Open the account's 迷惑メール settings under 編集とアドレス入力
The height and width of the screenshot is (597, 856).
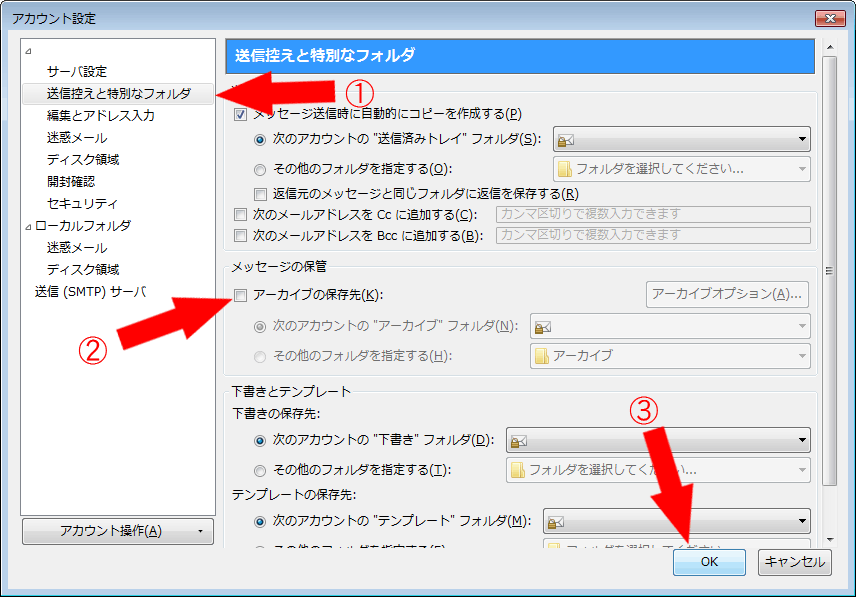coord(77,138)
